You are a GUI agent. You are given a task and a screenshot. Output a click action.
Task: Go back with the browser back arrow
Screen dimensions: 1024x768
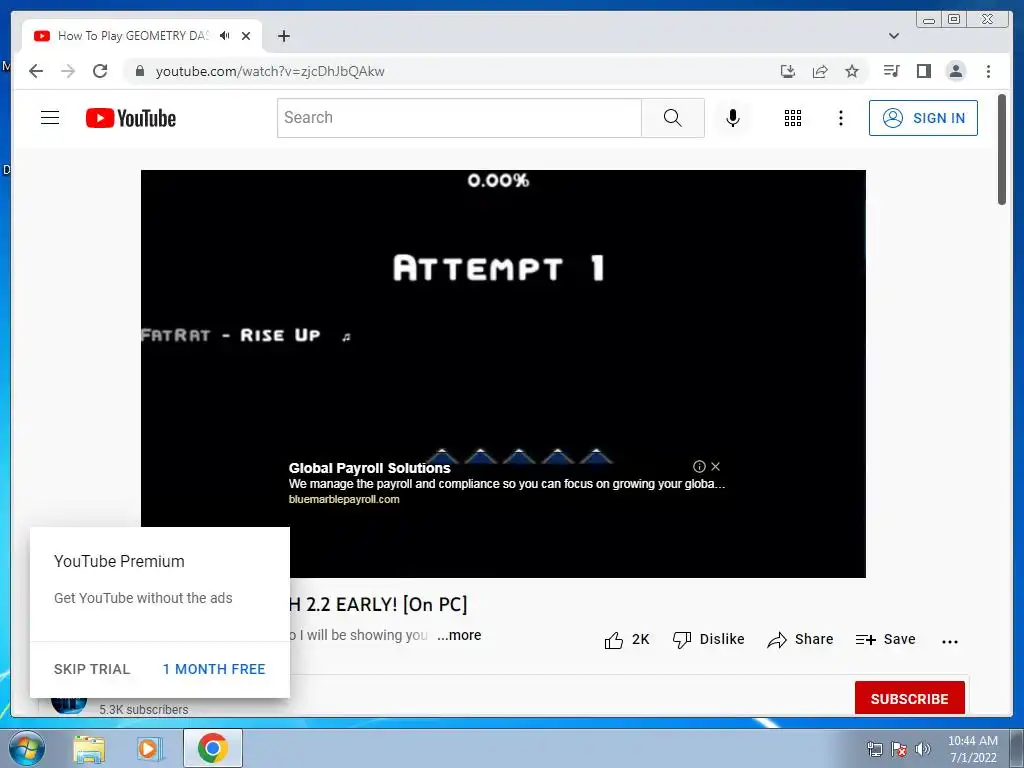tap(36, 71)
